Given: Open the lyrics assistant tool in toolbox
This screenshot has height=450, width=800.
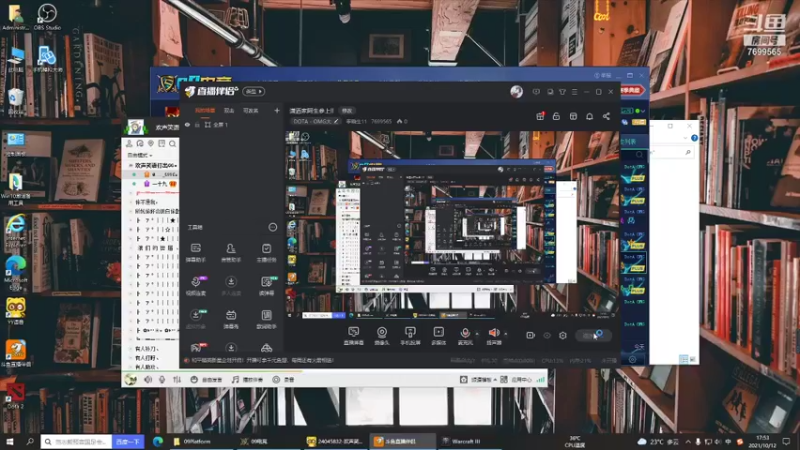Looking at the screenshot, I should (266, 319).
